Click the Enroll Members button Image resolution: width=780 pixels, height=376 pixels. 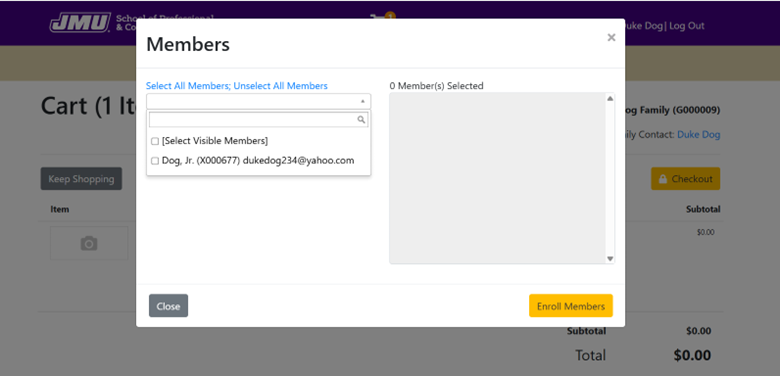571,306
